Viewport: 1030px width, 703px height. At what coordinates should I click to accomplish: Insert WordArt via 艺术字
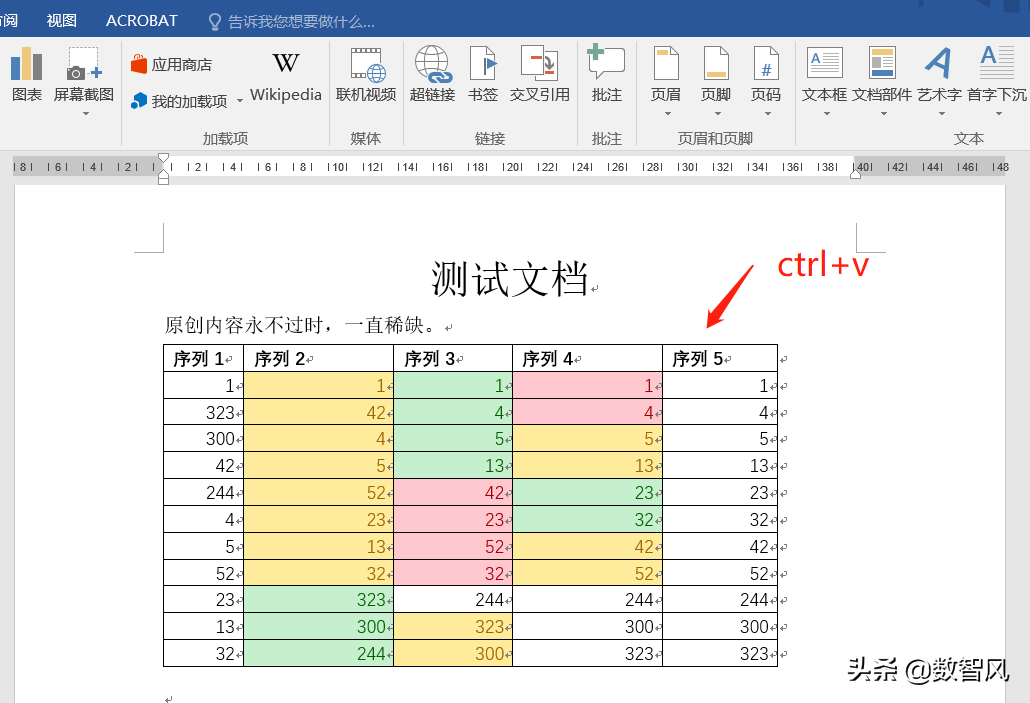[938, 75]
